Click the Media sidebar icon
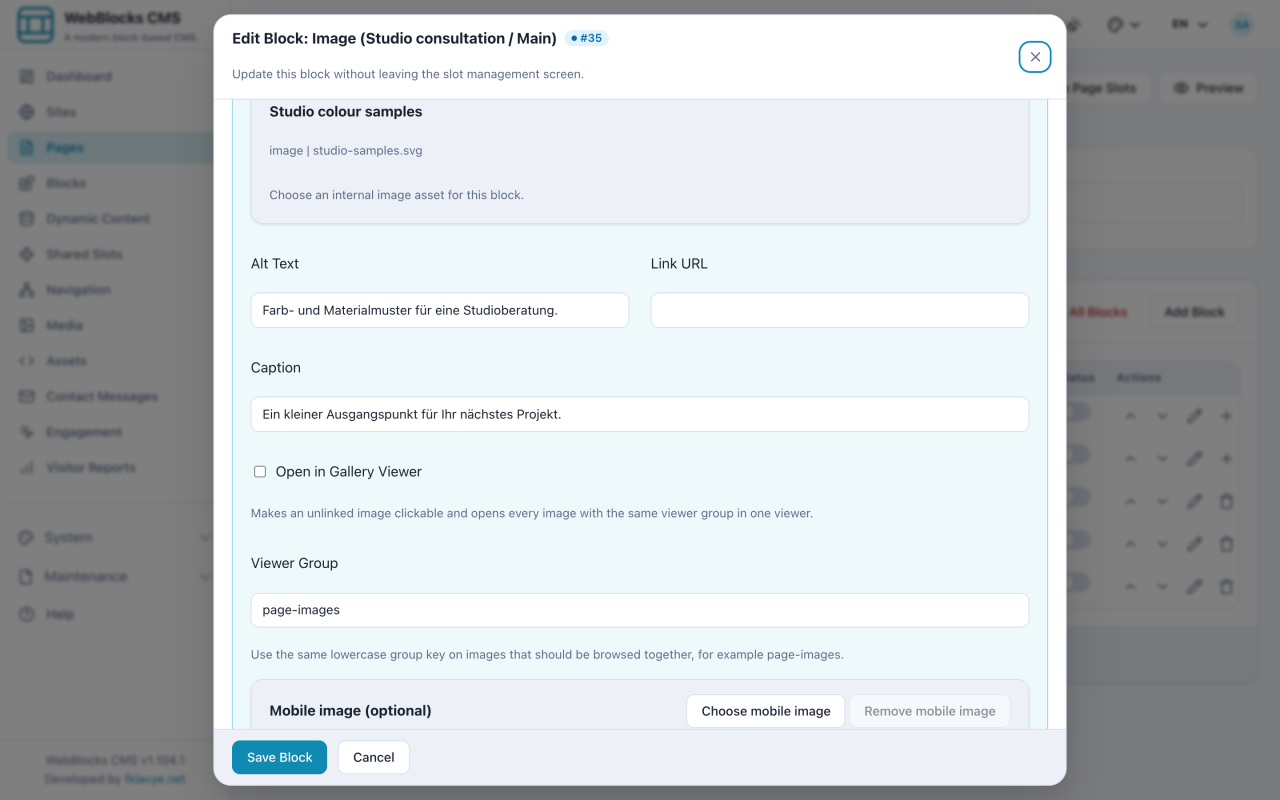Screen dimensions: 1280x800 coord(27,325)
